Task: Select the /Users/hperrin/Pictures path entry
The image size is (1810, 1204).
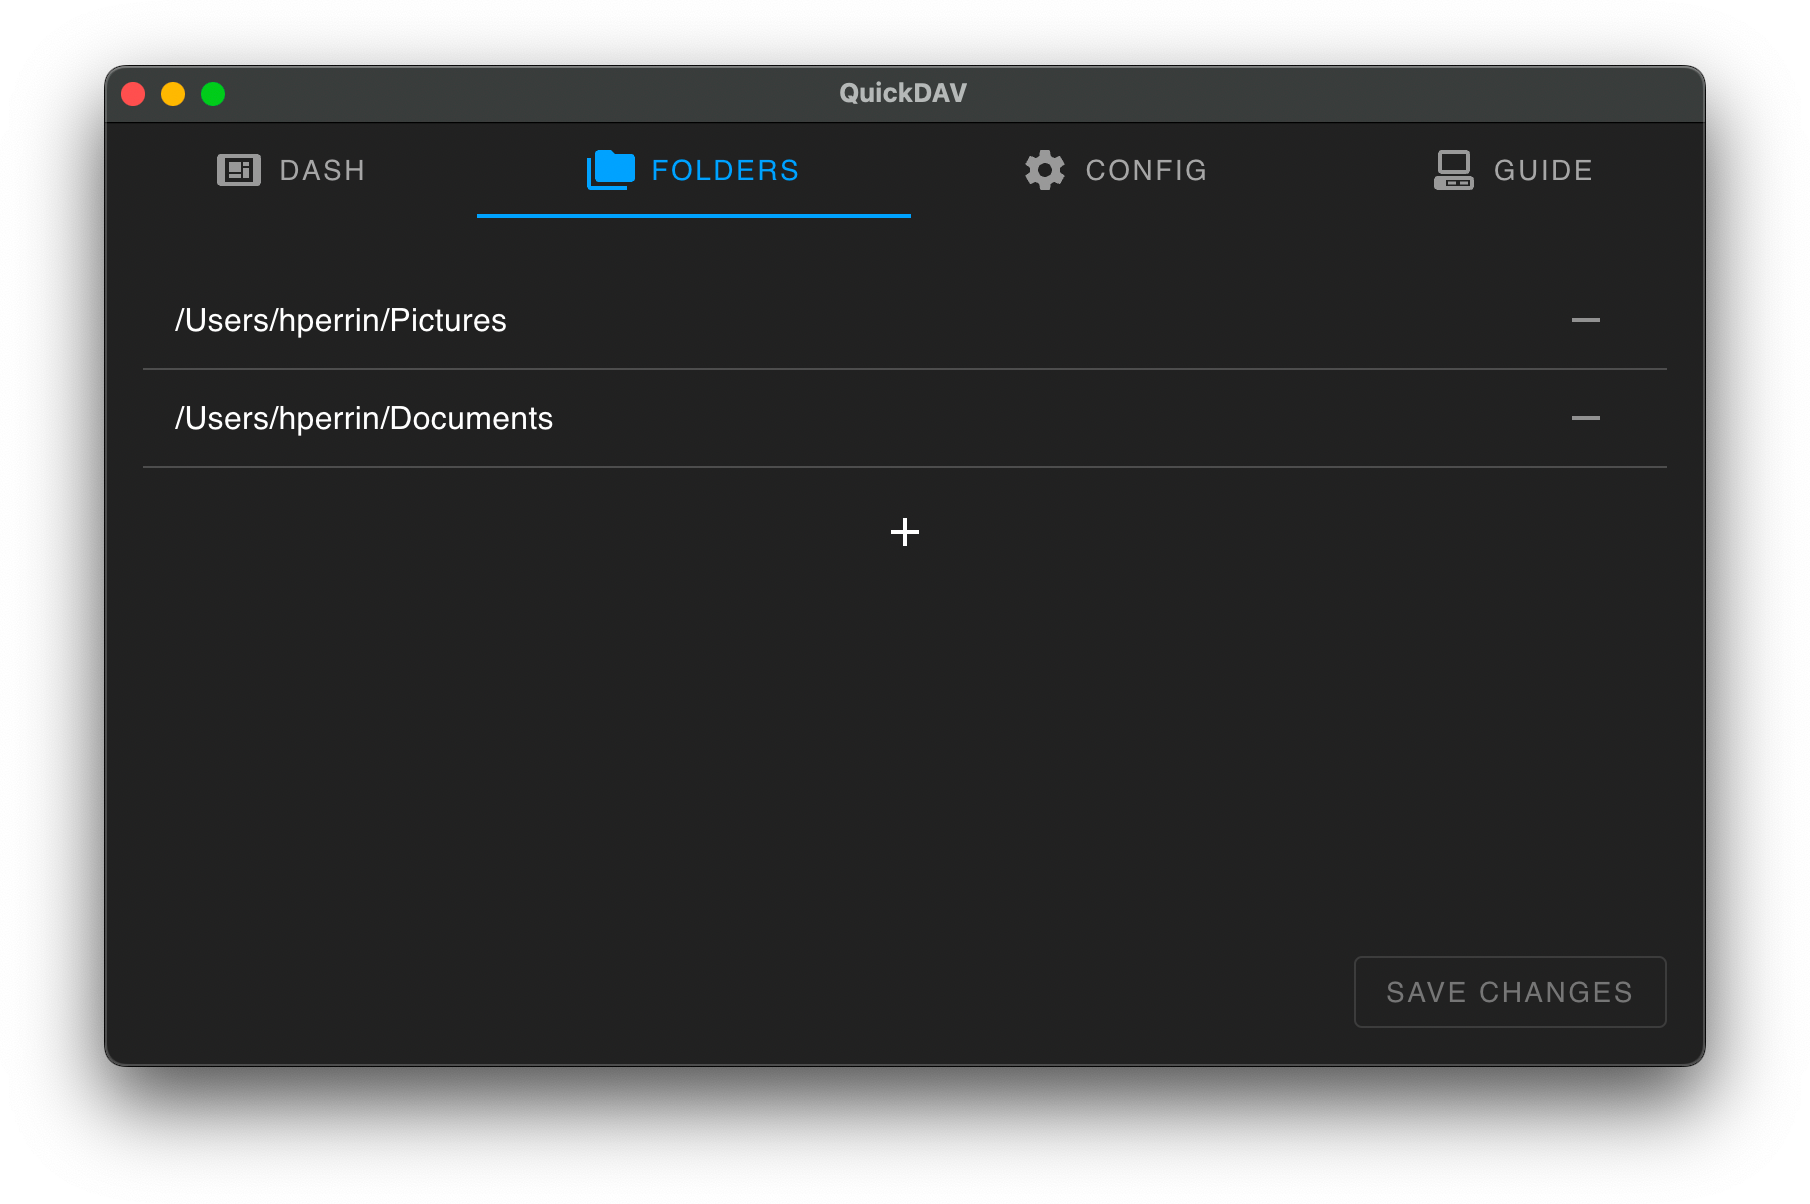Action: pyautogui.click(x=340, y=320)
